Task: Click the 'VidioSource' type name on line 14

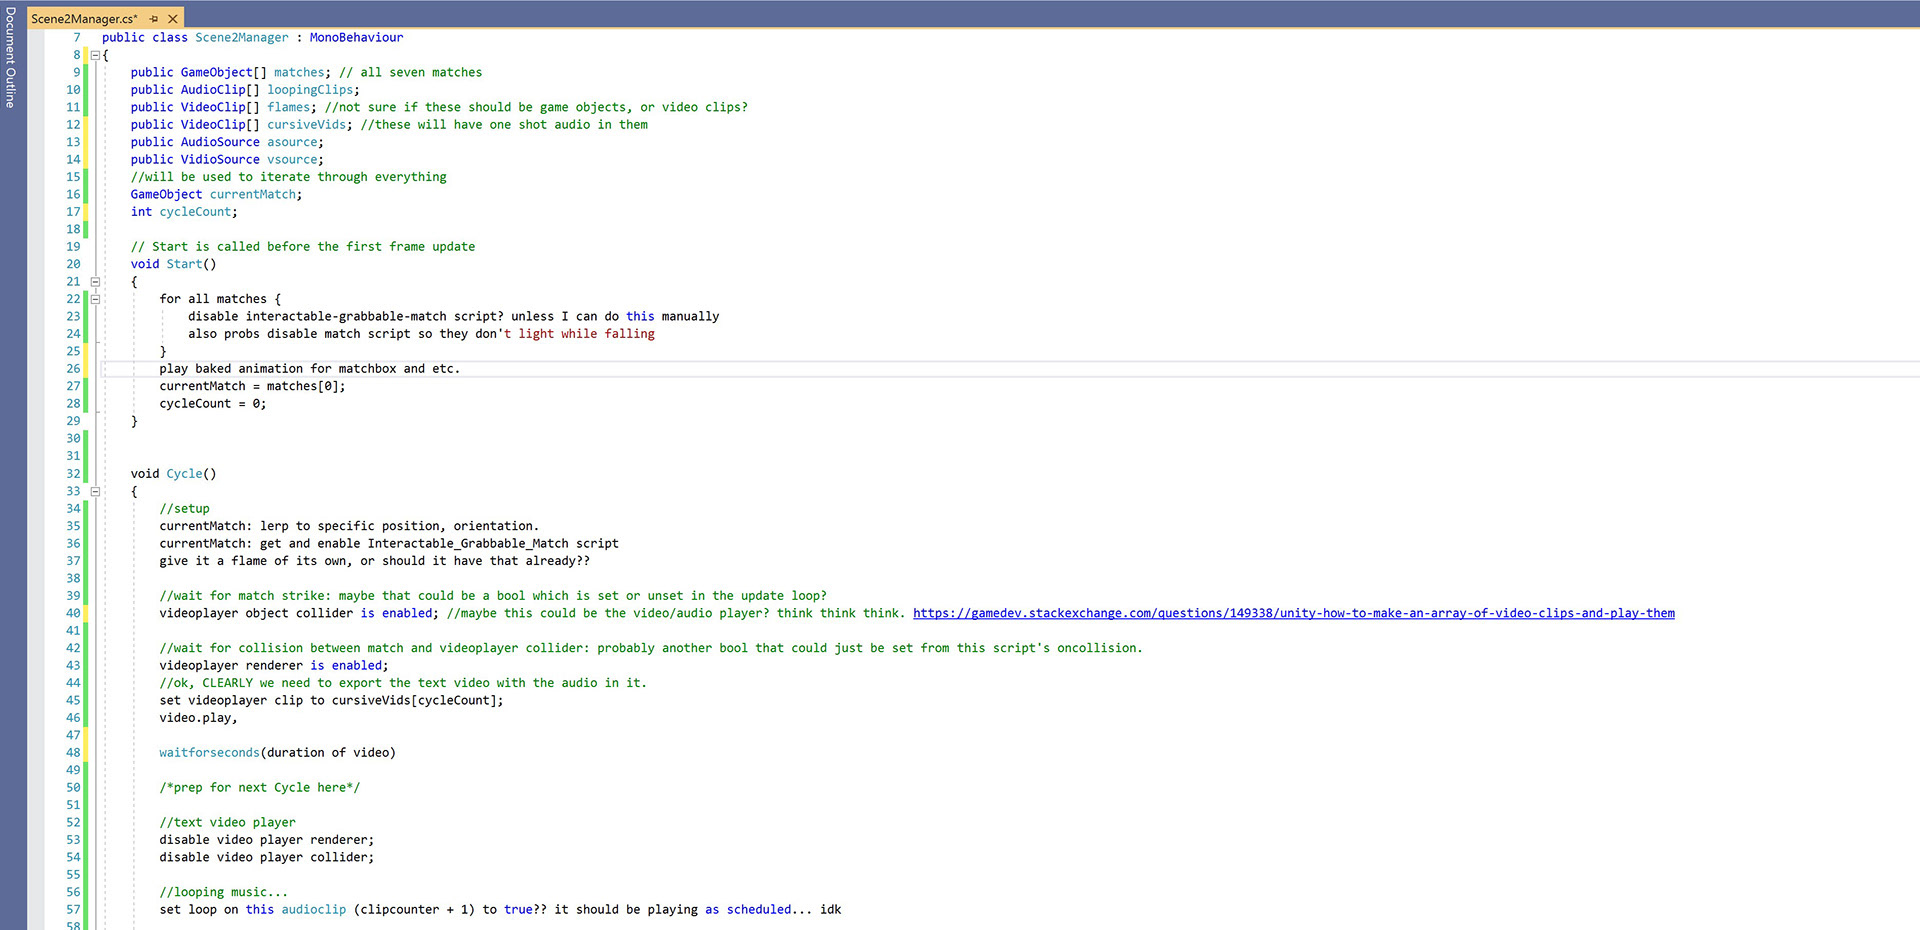Action: coord(220,159)
